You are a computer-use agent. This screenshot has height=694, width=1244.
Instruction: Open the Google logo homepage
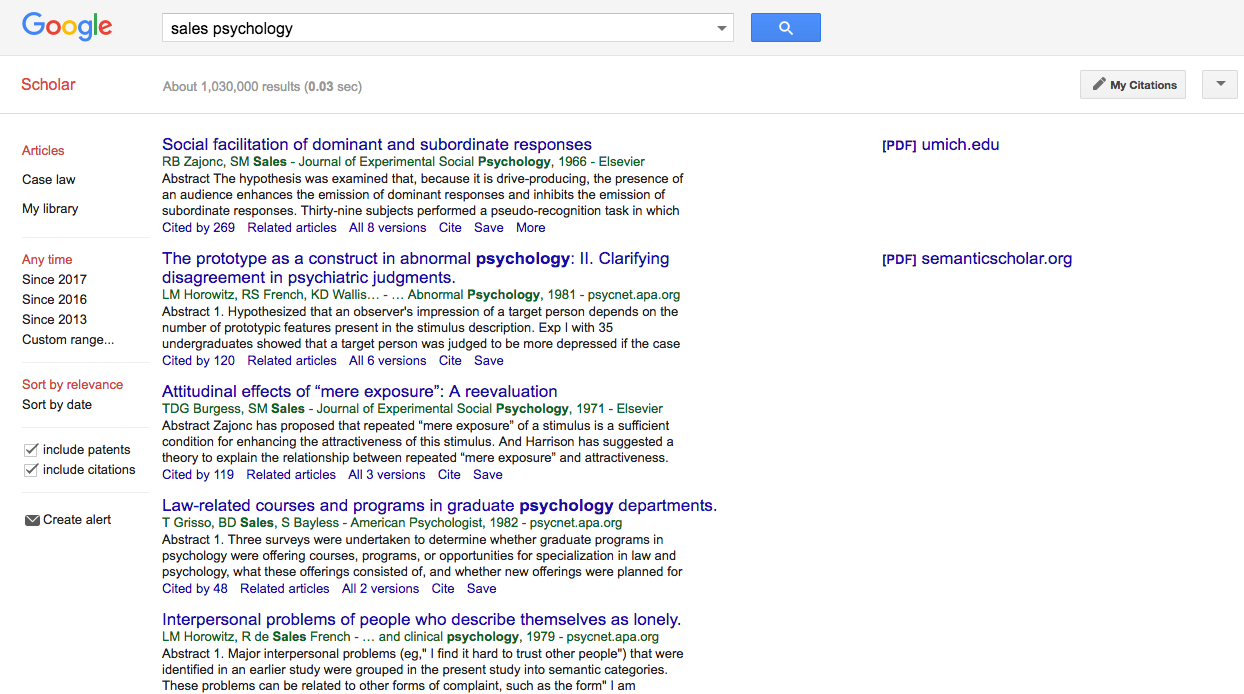pyautogui.click(x=67, y=27)
